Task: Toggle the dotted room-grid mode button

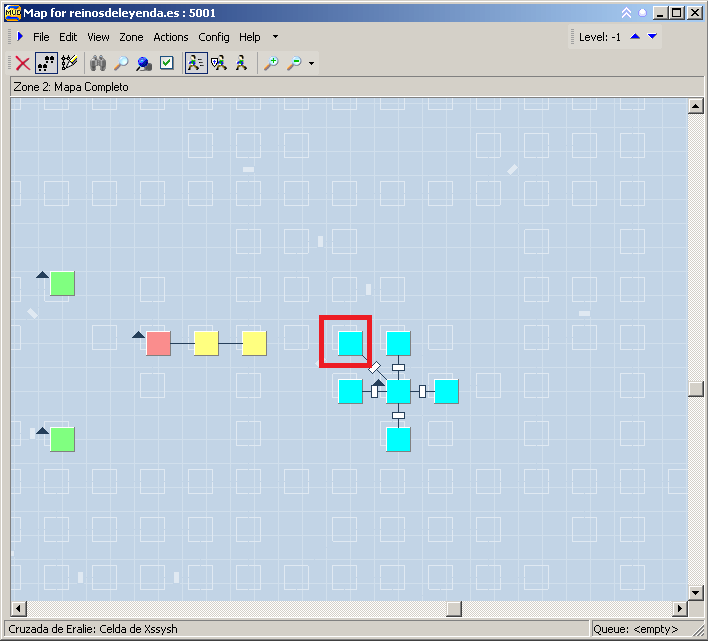Action: coord(46,63)
